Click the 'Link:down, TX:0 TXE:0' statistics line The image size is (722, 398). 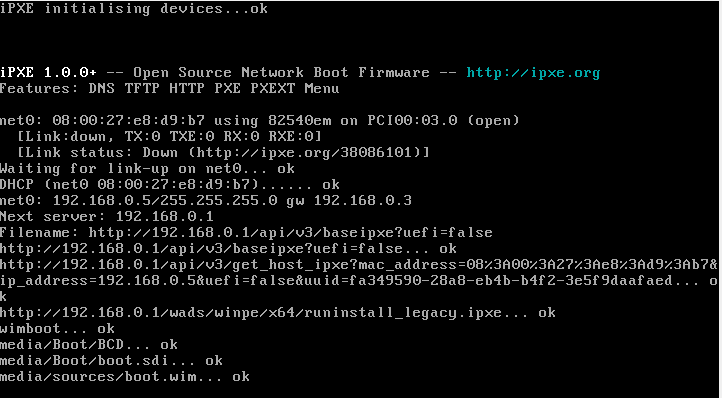(x=169, y=137)
